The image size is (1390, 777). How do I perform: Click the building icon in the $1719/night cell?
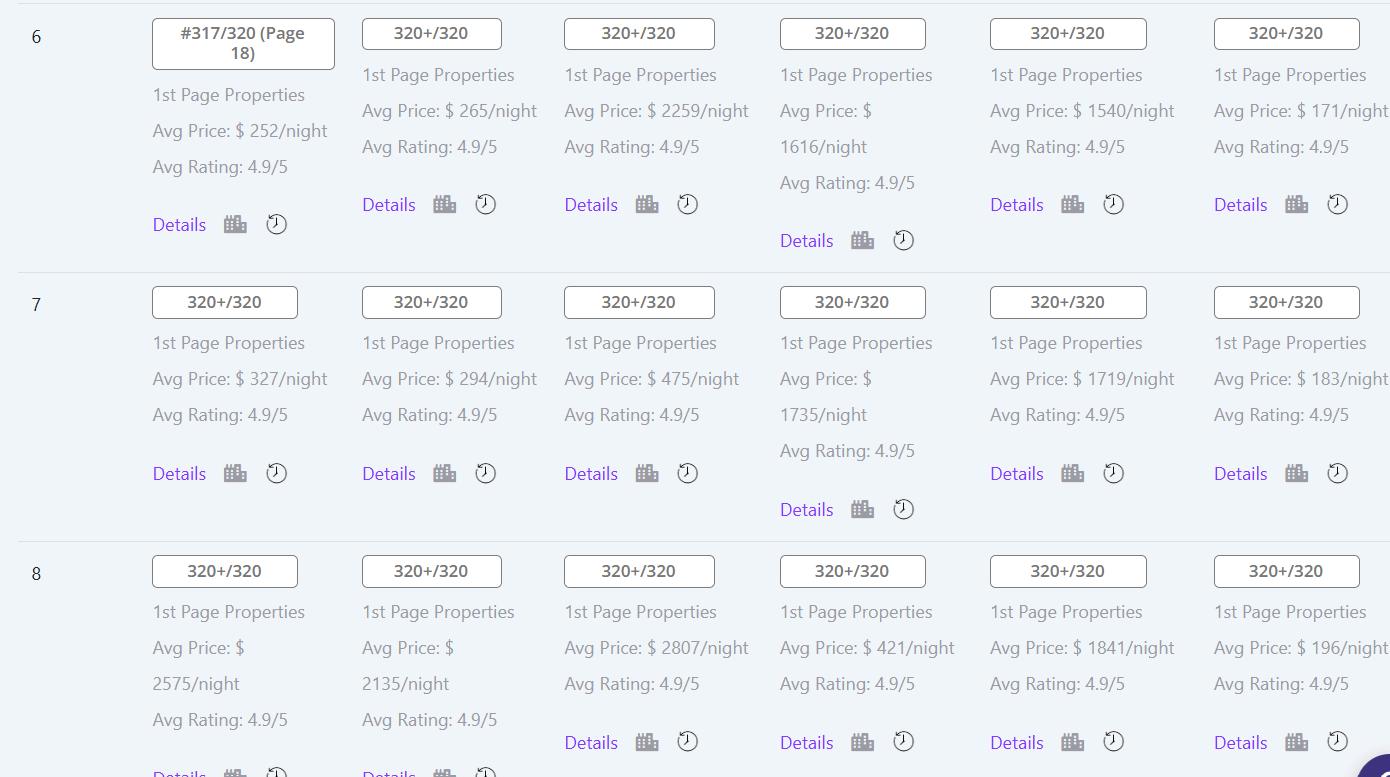click(x=1073, y=473)
